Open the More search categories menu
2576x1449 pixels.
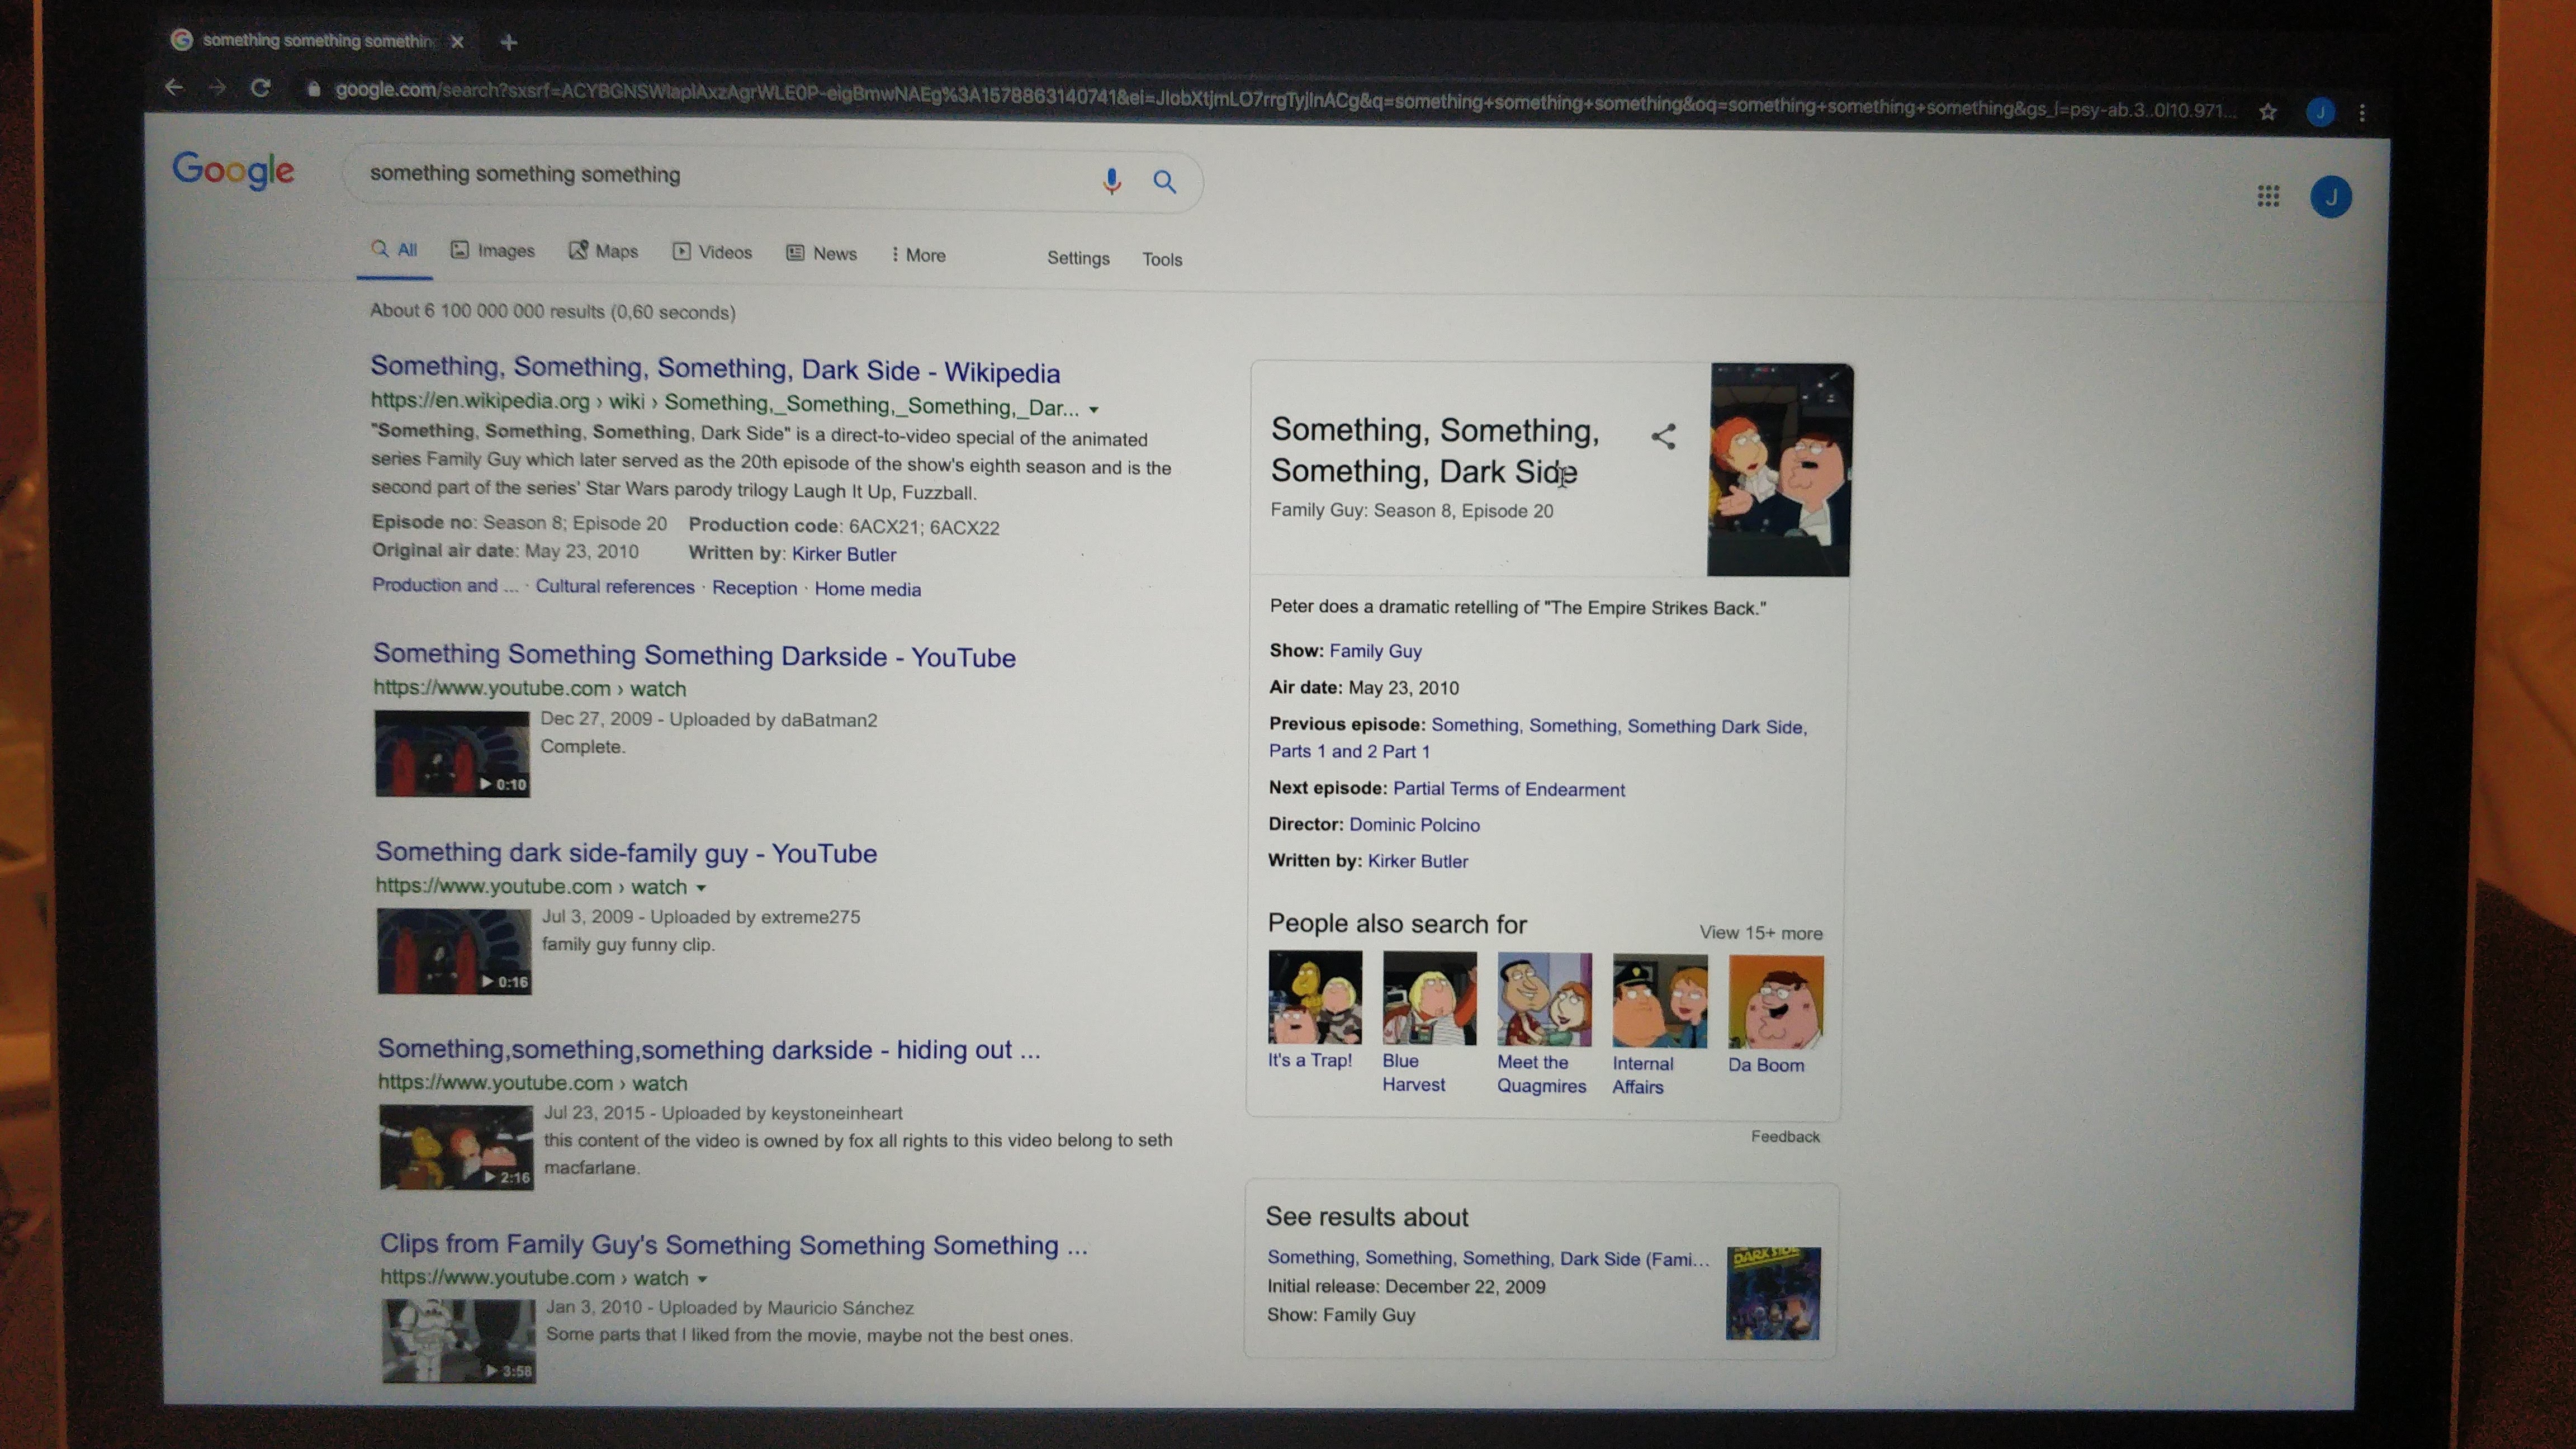(x=918, y=255)
